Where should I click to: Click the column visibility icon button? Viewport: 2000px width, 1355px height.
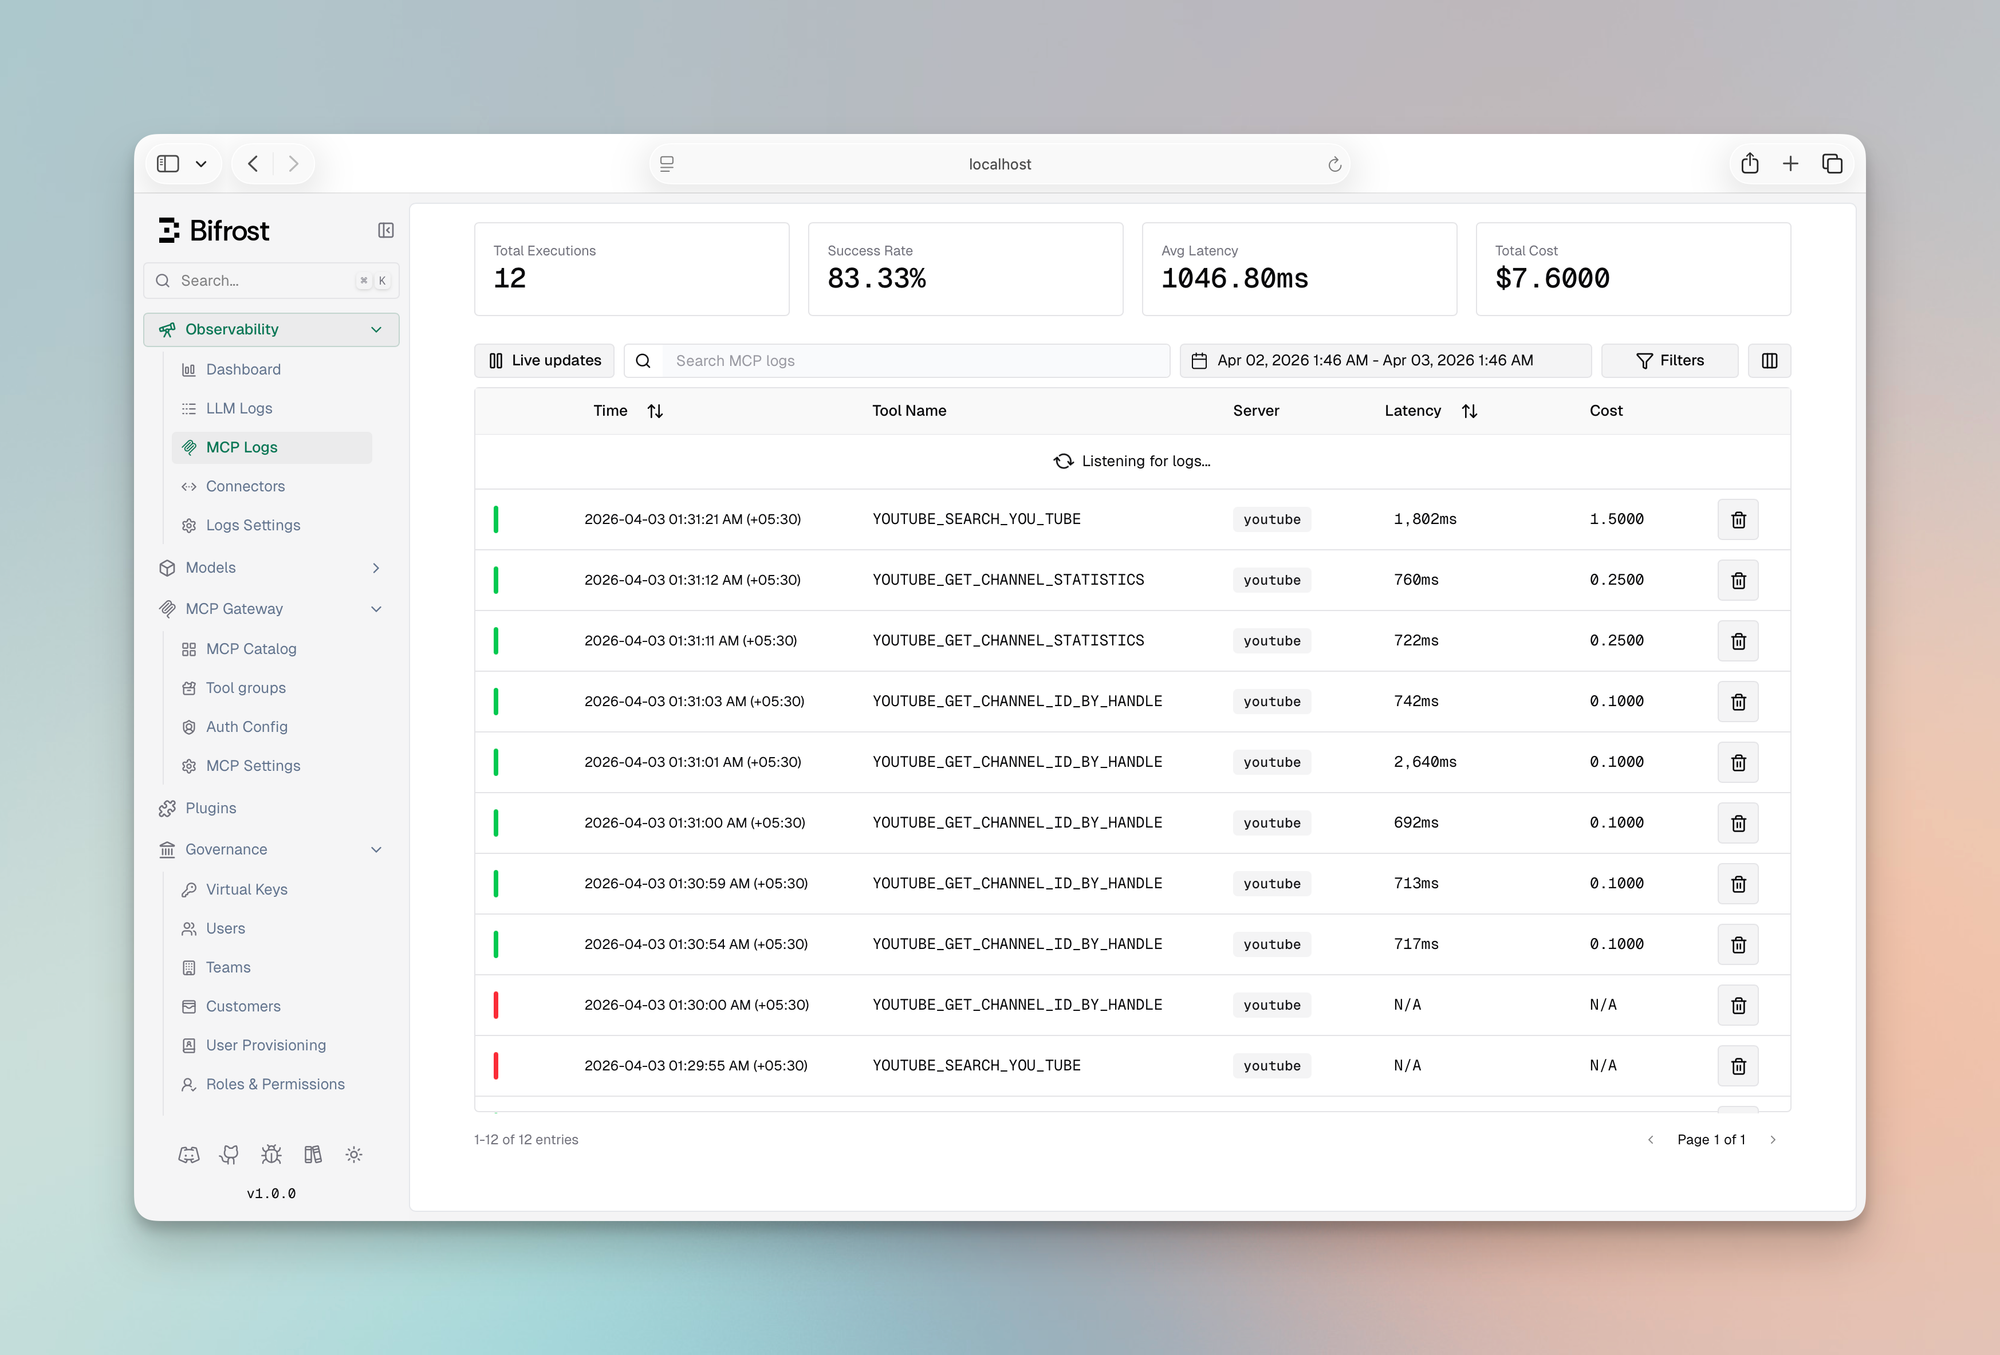pos(1769,361)
